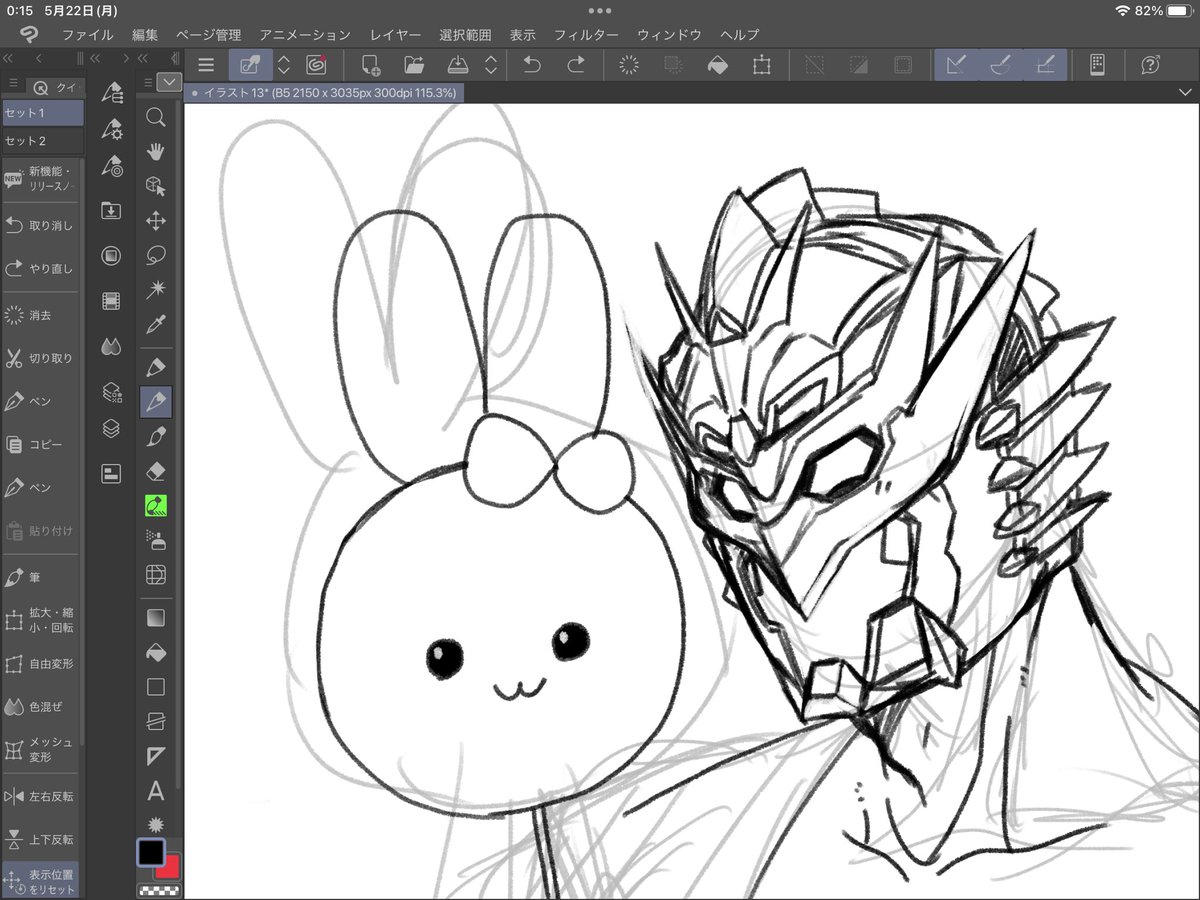Toggle Snap to Special Ruler

point(1000,66)
